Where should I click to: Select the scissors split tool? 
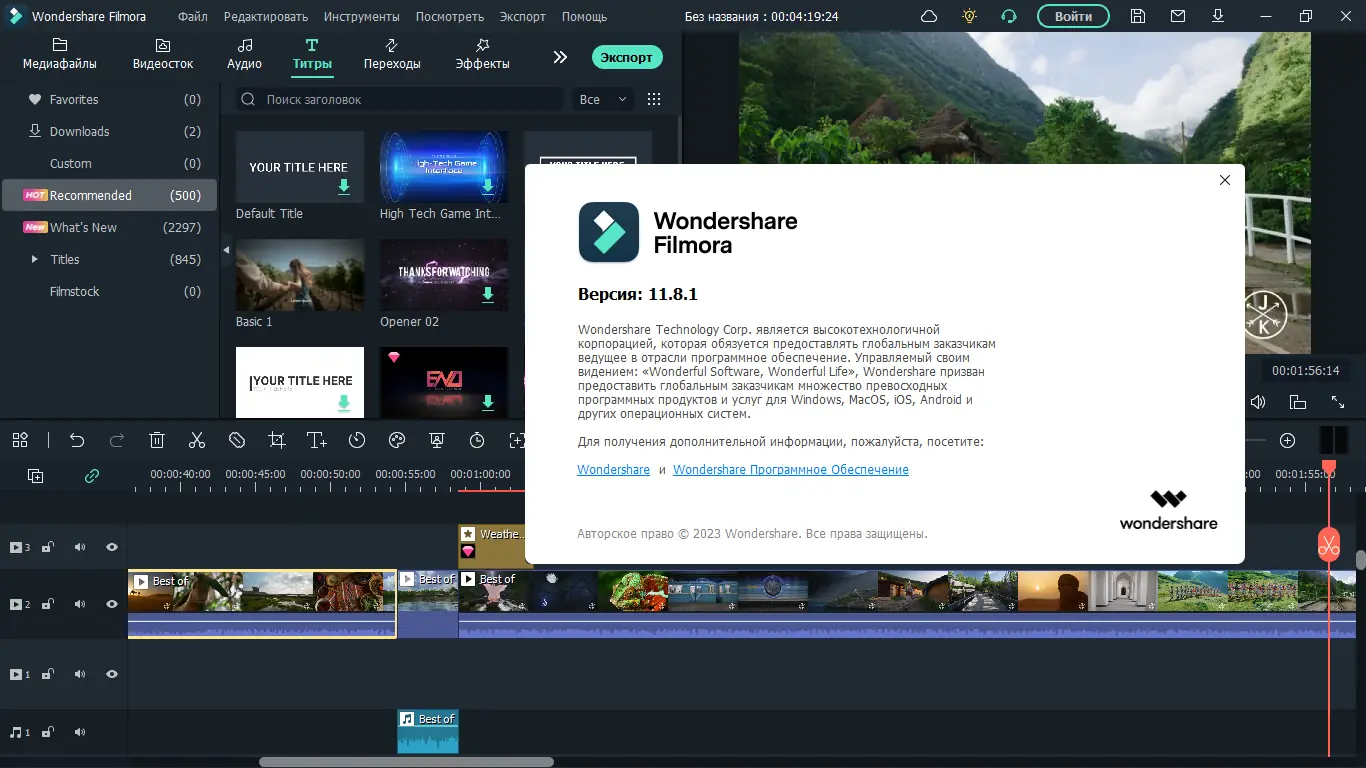tap(197, 440)
